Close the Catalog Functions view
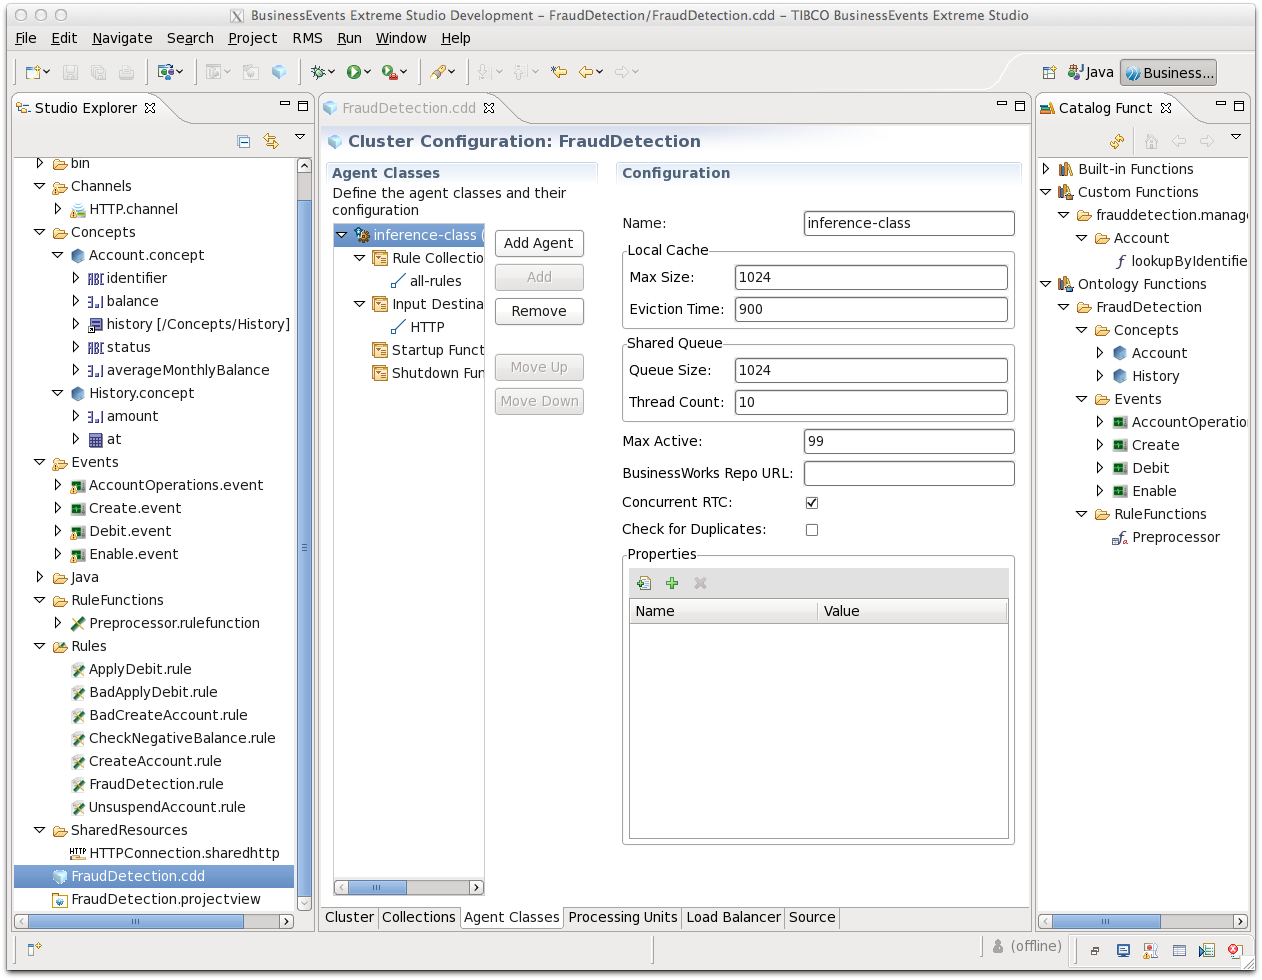 coord(1166,108)
